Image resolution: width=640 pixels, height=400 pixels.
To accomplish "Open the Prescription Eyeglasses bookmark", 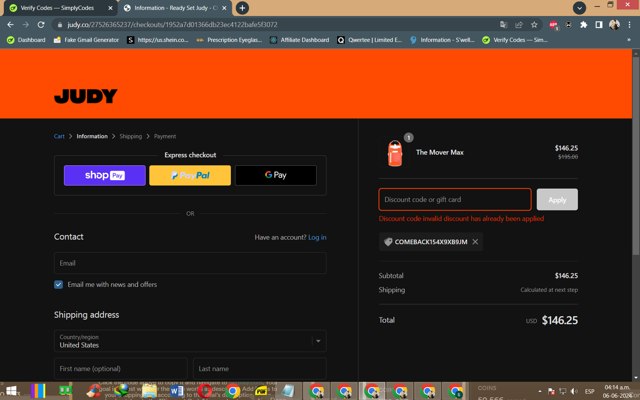I will [x=229, y=40].
